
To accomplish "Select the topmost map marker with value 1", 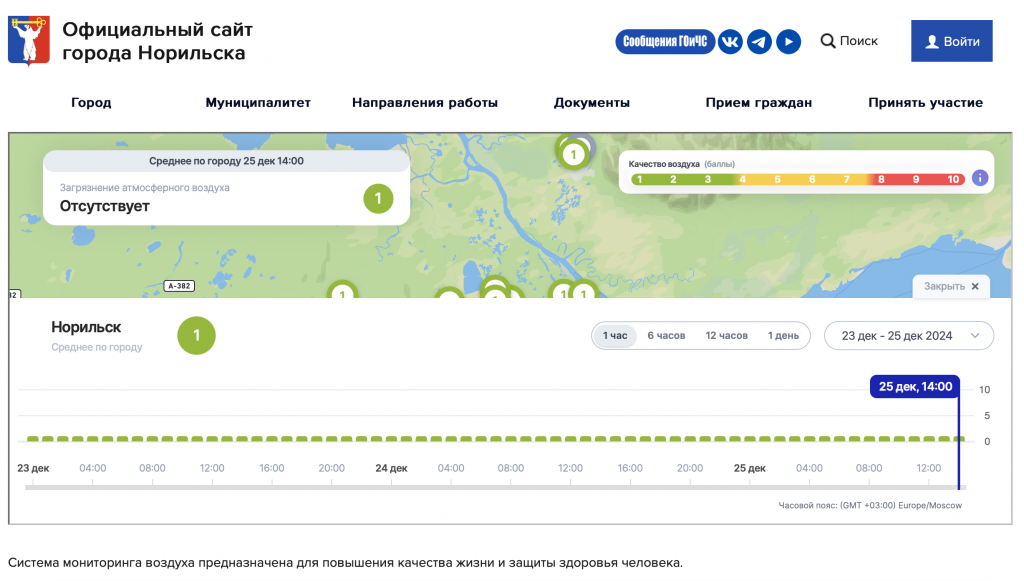I will 573,154.
